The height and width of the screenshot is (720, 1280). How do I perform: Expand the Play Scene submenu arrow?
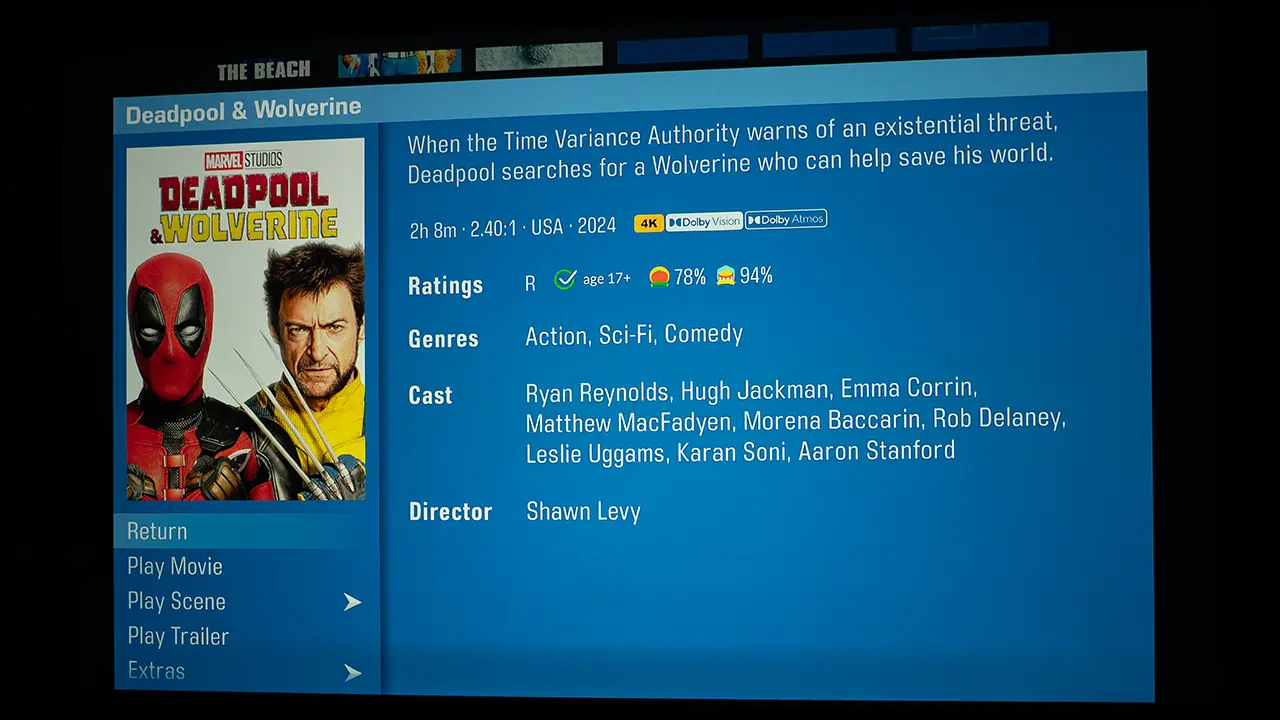point(352,602)
